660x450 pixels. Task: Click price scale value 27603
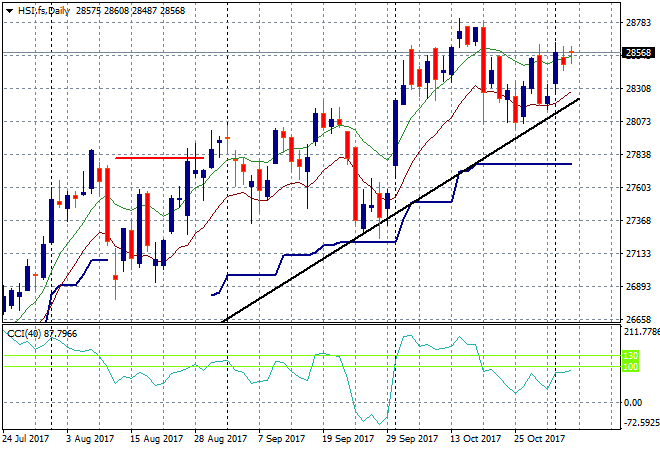[x=639, y=187]
